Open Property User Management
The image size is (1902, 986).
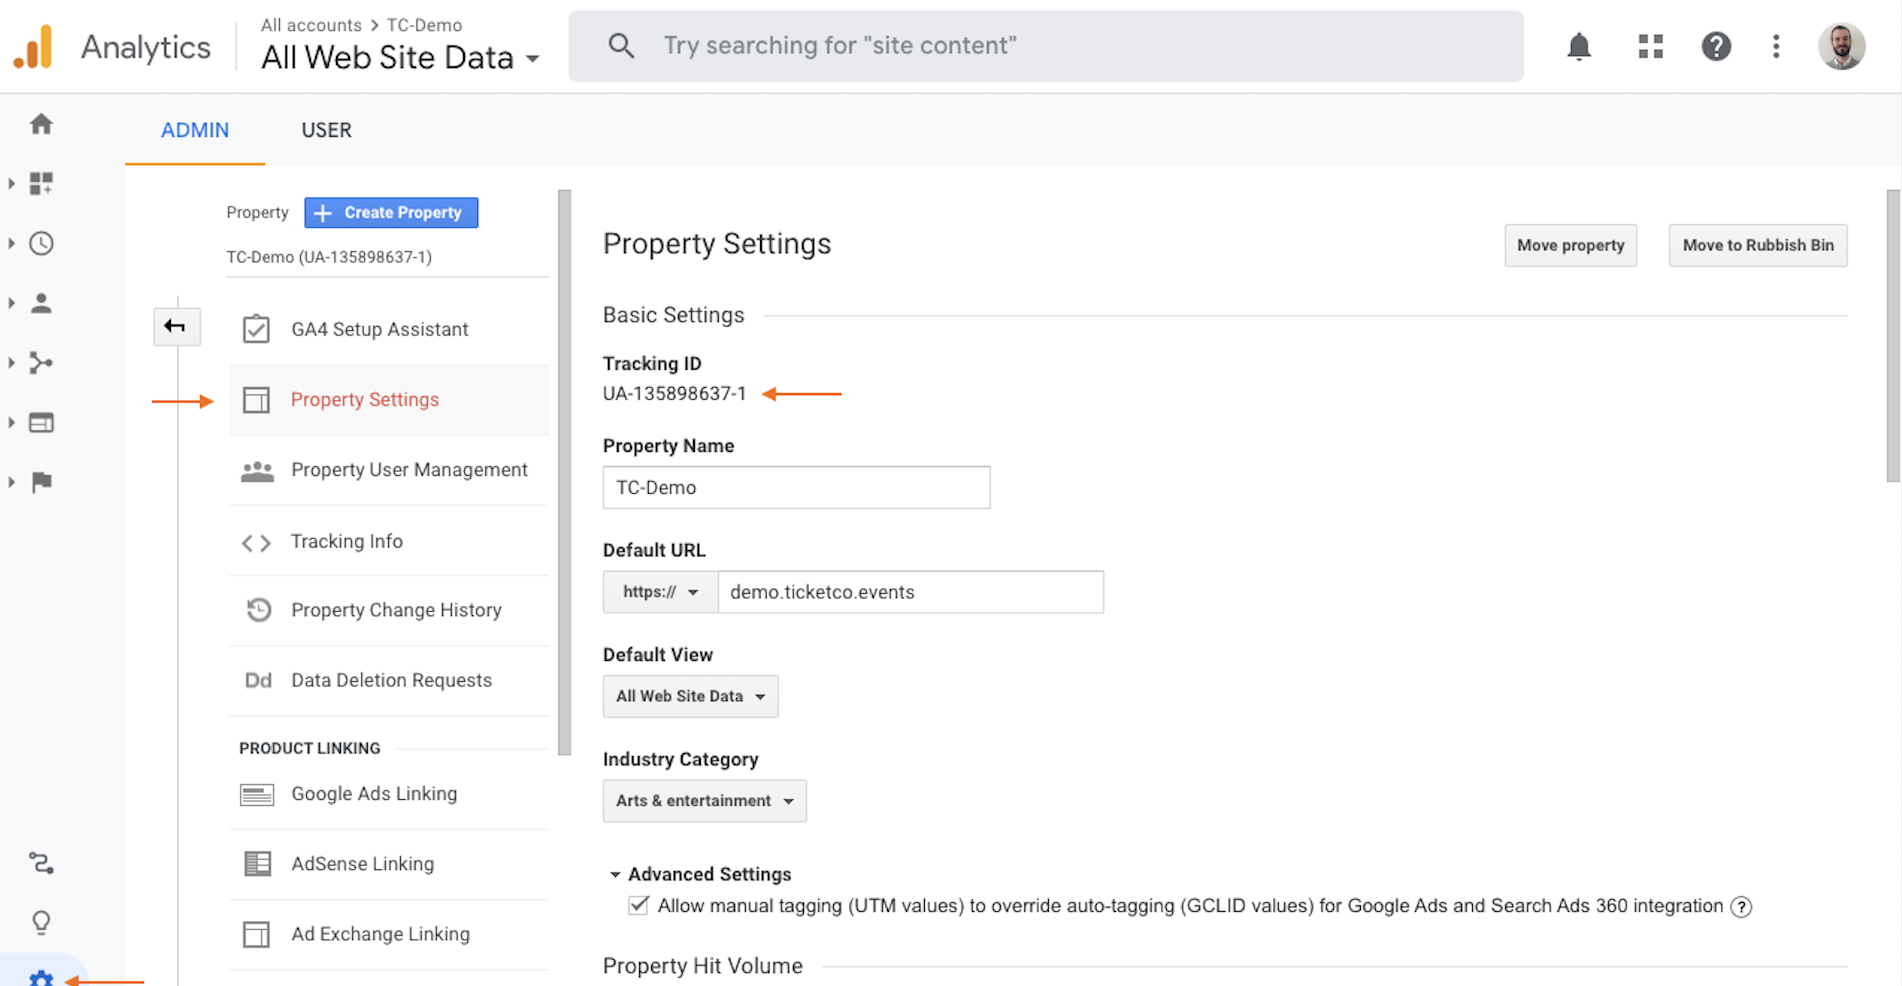[x=389, y=470]
